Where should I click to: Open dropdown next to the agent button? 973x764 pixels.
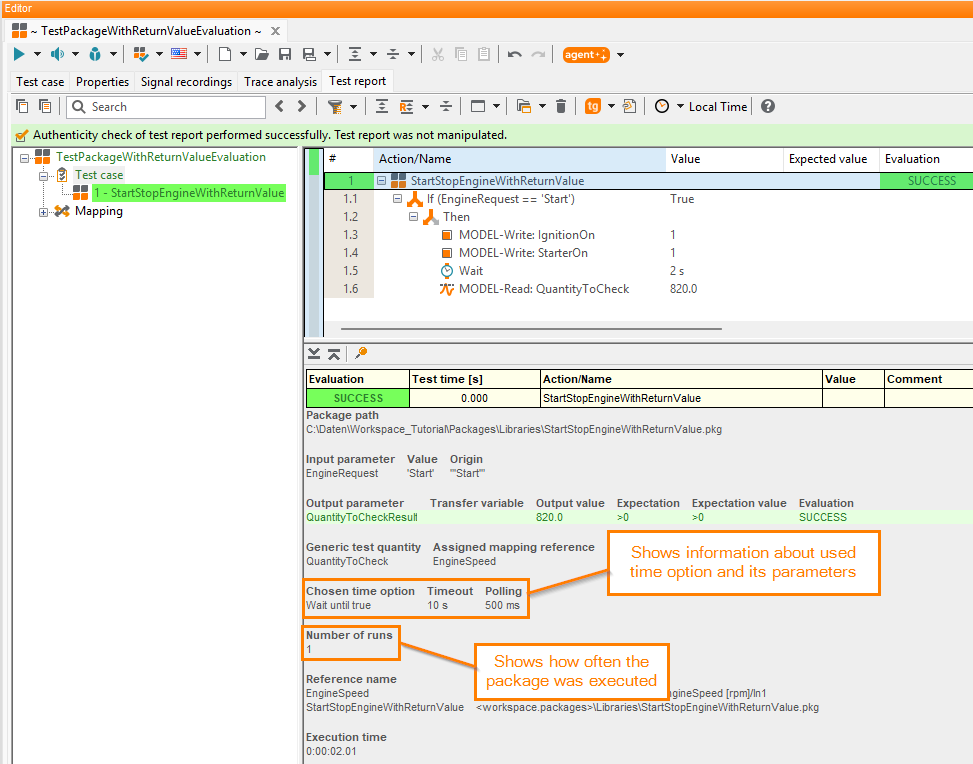coord(620,55)
